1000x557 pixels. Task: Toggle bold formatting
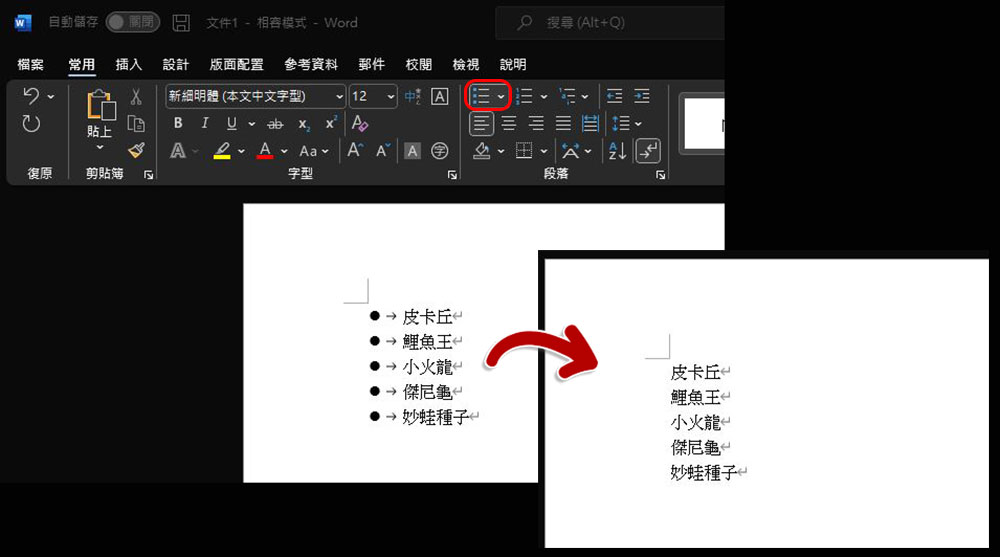pyautogui.click(x=178, y=123)
